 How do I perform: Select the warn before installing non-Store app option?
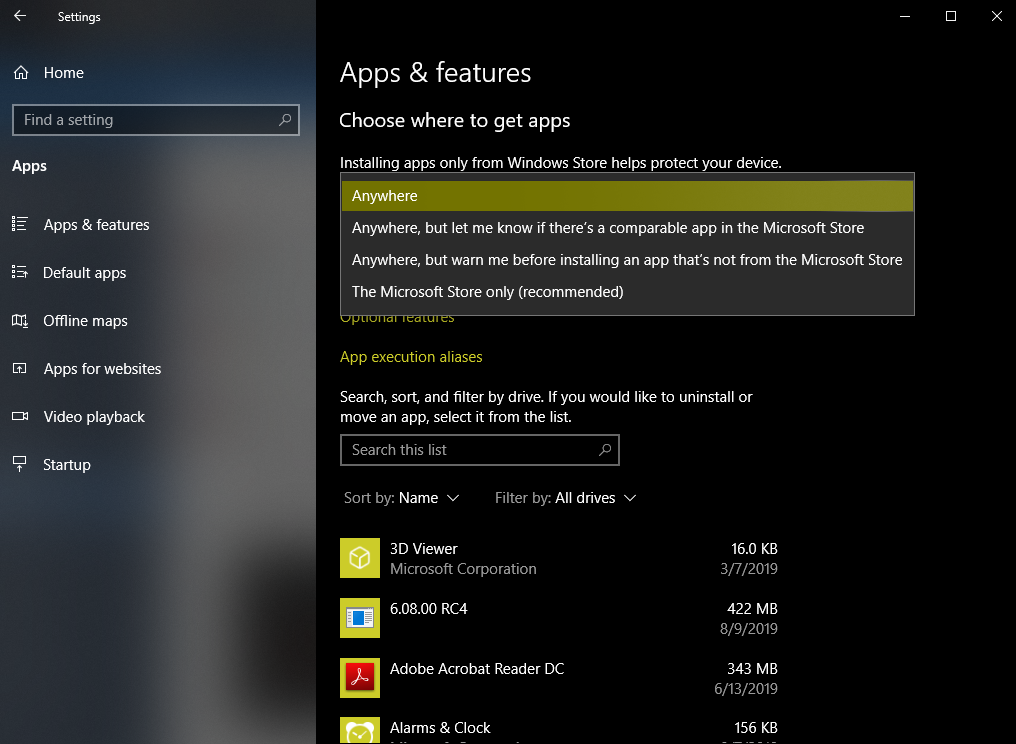pos(627,260)
